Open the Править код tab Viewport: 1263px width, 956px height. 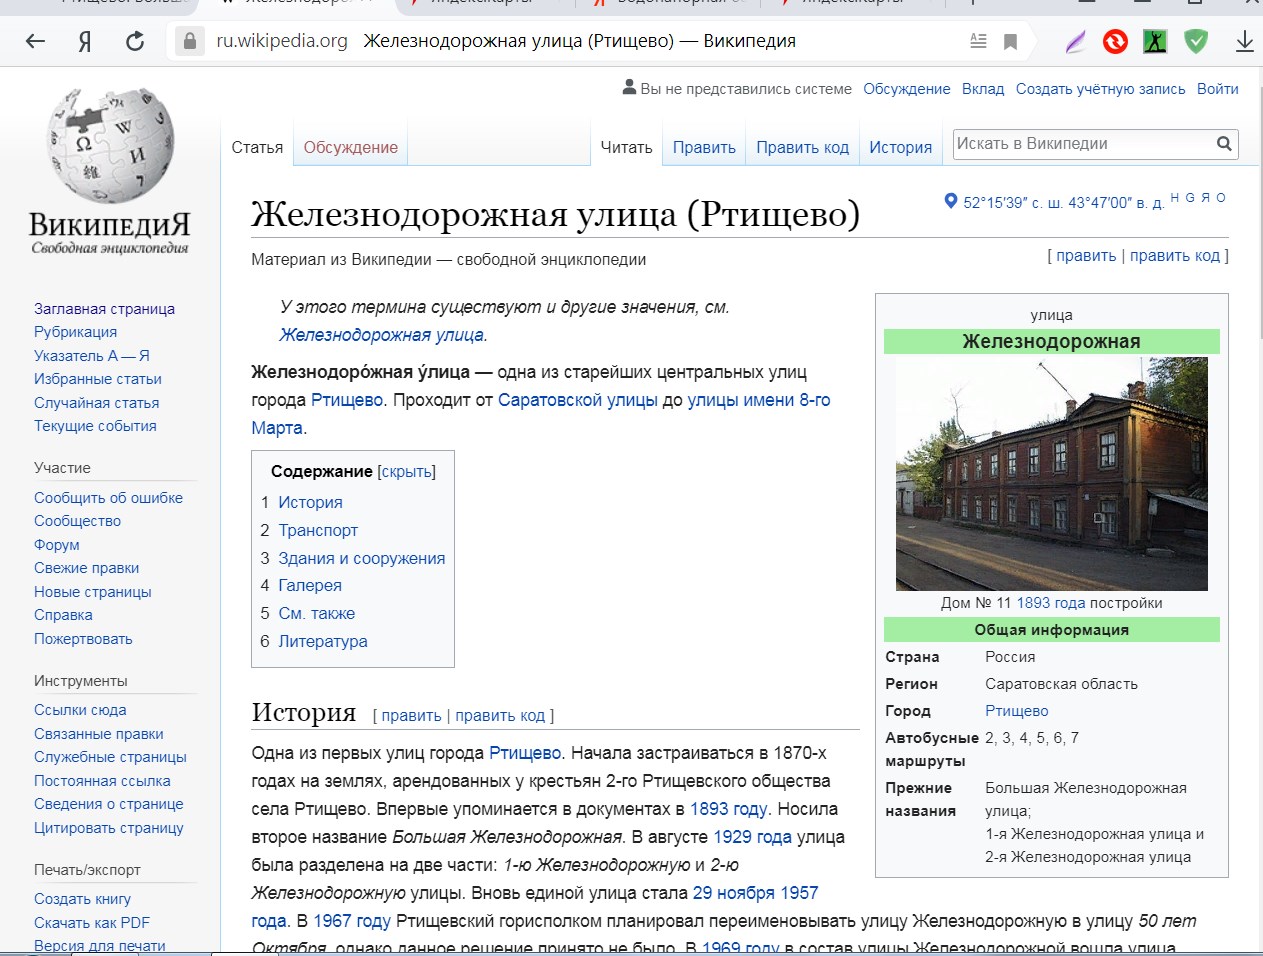point(802,147)
